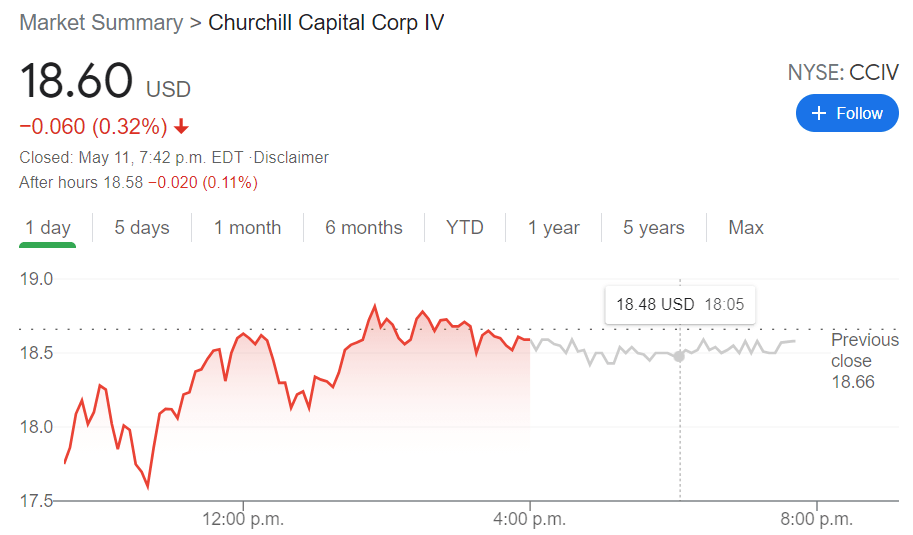Click the 4:00 p.m. axis label
Image resolution: width=913 pixels, height=535 pixels.
pyautogui.click(x=530, y=519)
